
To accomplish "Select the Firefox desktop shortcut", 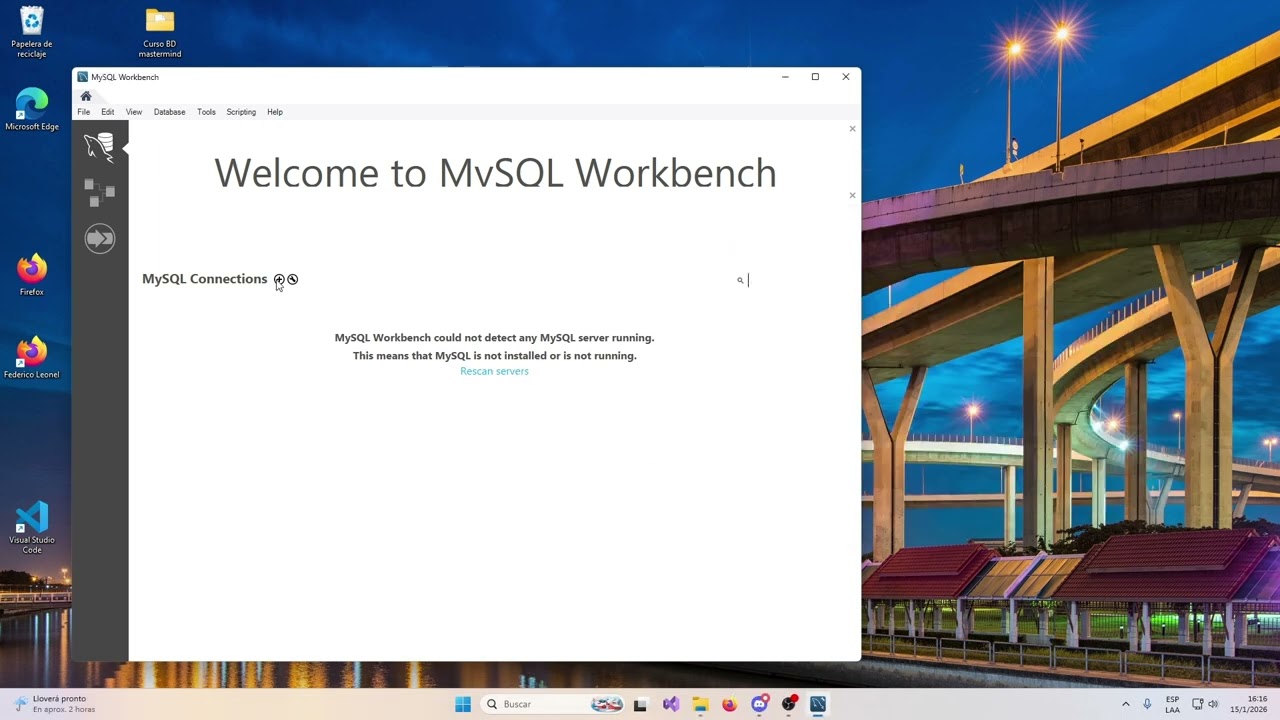I will 32,275.
